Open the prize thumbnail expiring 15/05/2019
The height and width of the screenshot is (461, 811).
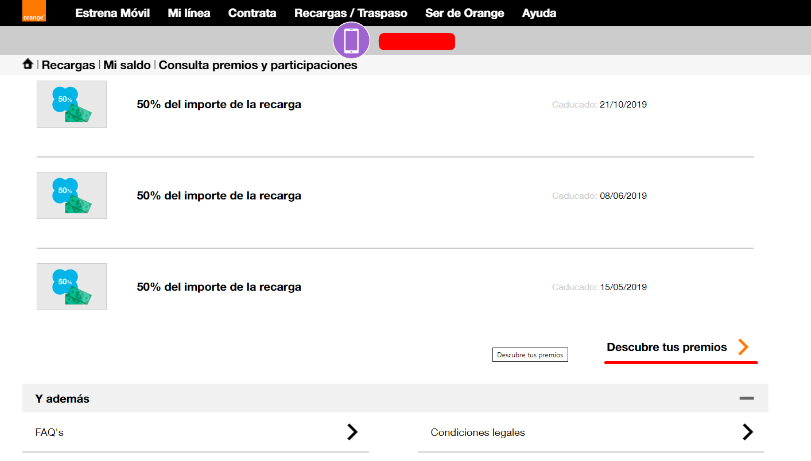coord(71,286)
